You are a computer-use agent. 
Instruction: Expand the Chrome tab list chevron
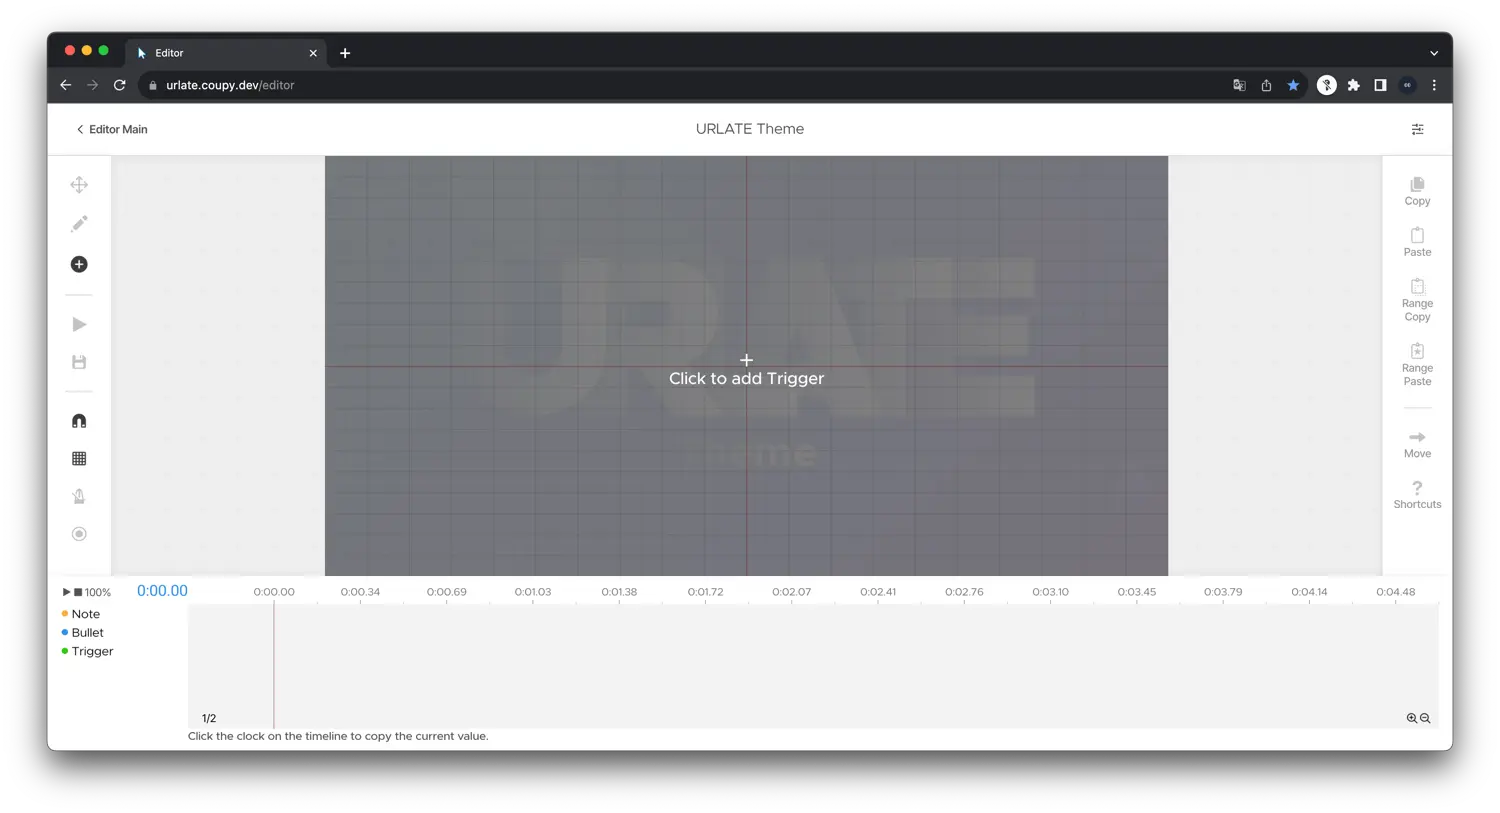pyautogui.click(x=1434, y=53)
